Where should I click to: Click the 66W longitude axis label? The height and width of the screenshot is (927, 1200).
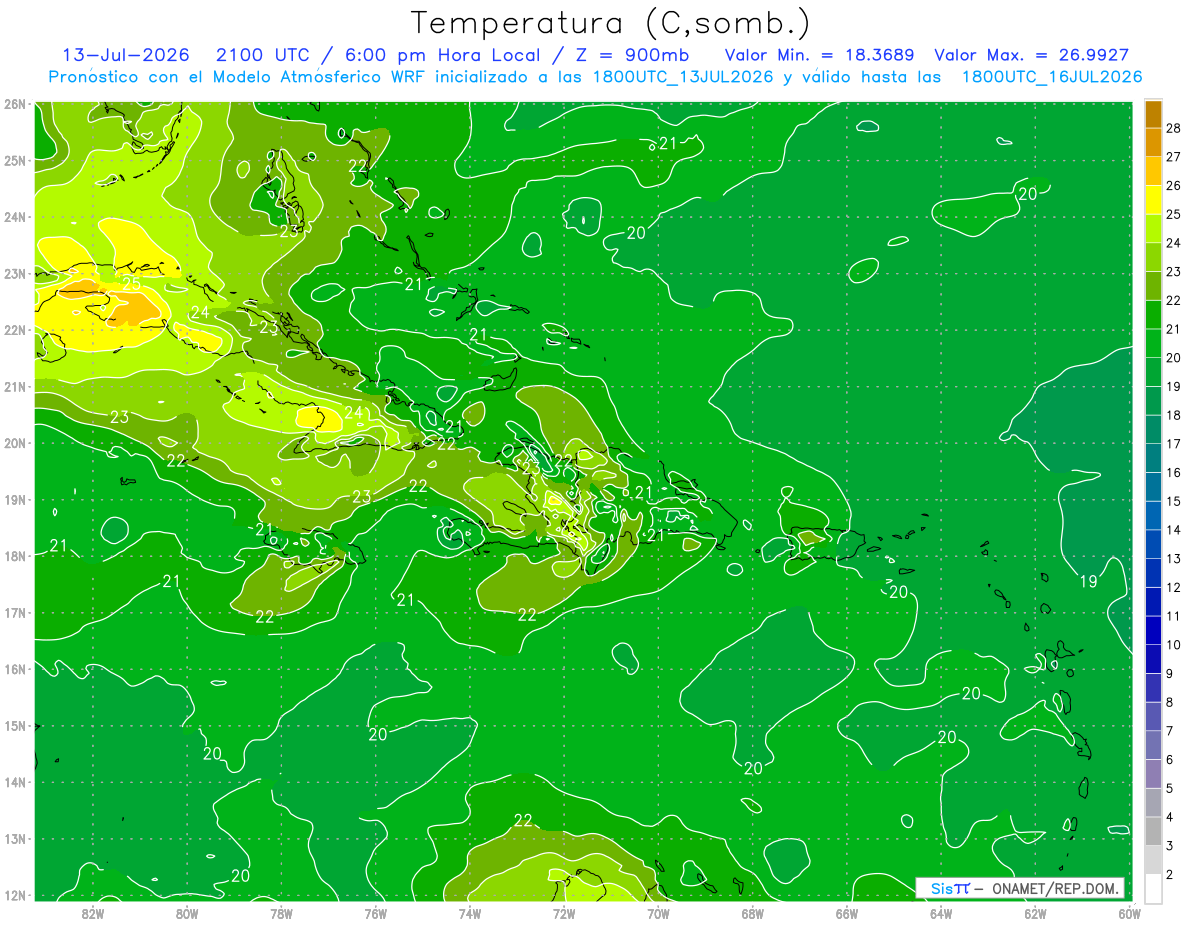click(846, 913)
